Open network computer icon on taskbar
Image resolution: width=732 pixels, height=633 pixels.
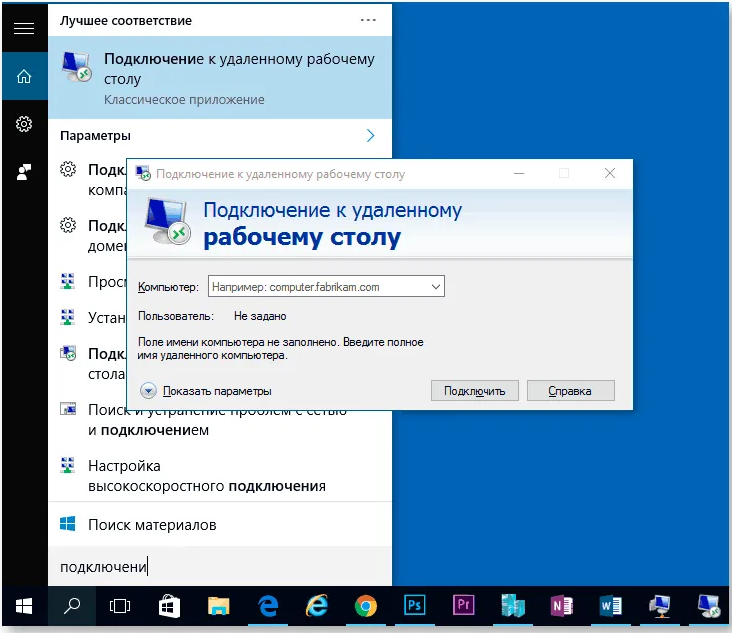pos(660,606)
